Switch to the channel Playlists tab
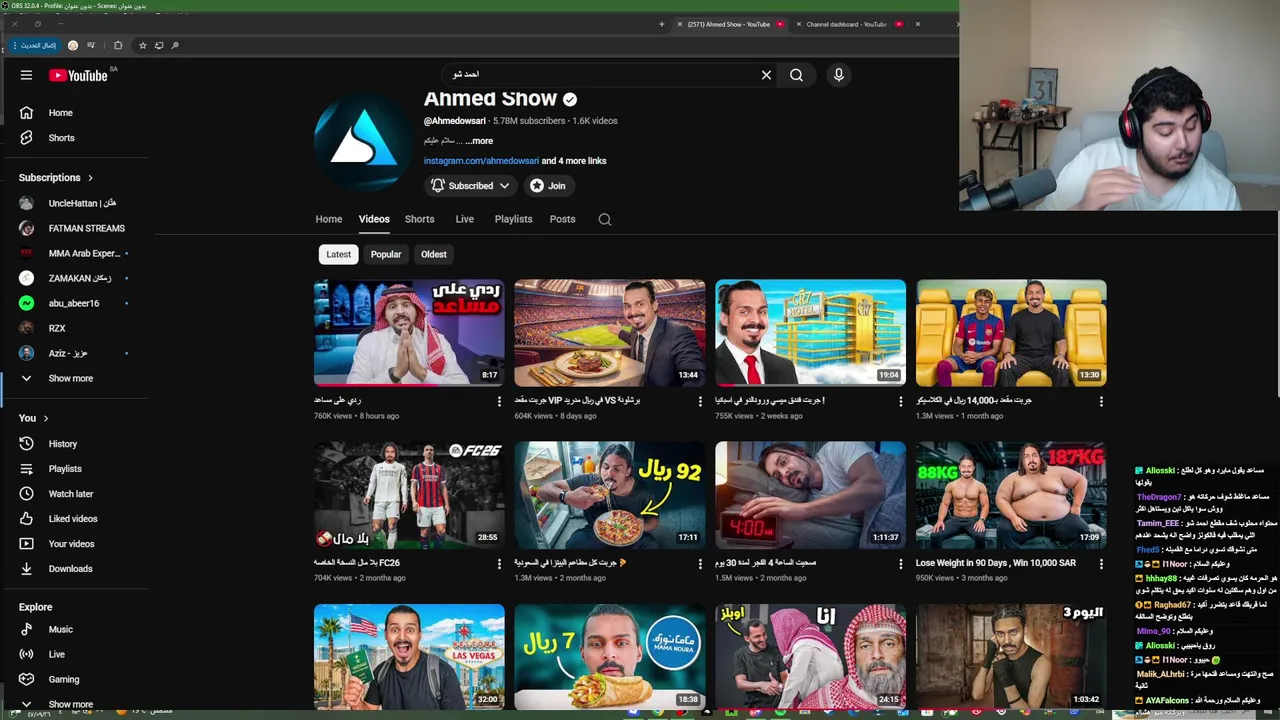The width and height of the screenshot is (1280, 720). (x=513, y=219)
